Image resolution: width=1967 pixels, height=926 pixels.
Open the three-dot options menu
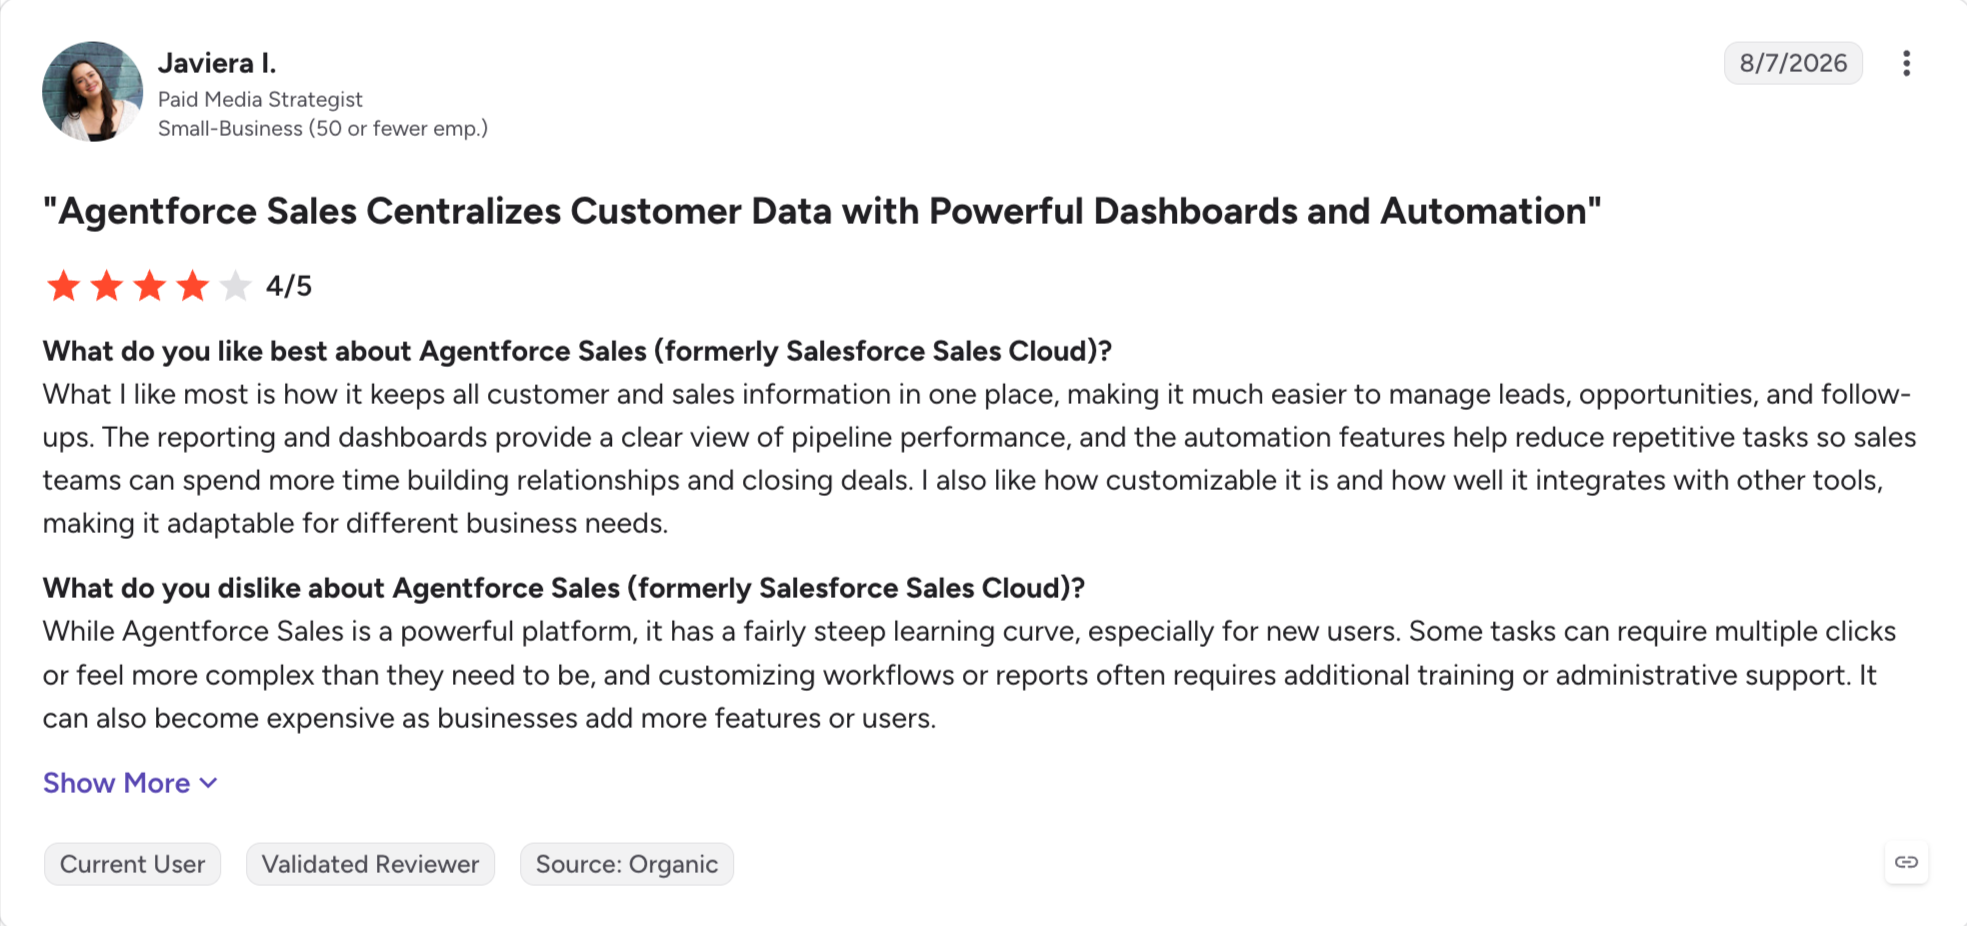[x=1906, y=63]
